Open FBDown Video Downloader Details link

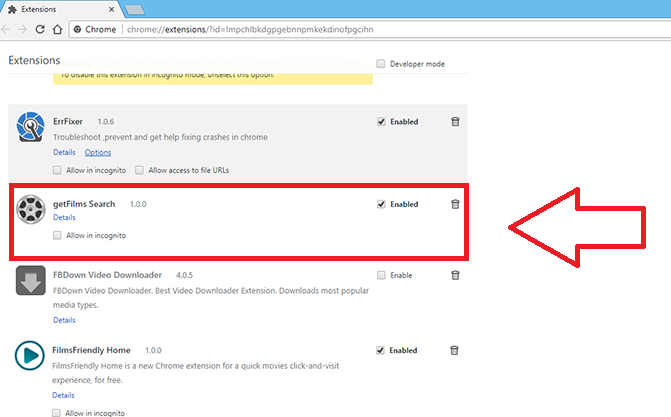tap(64, 320)
